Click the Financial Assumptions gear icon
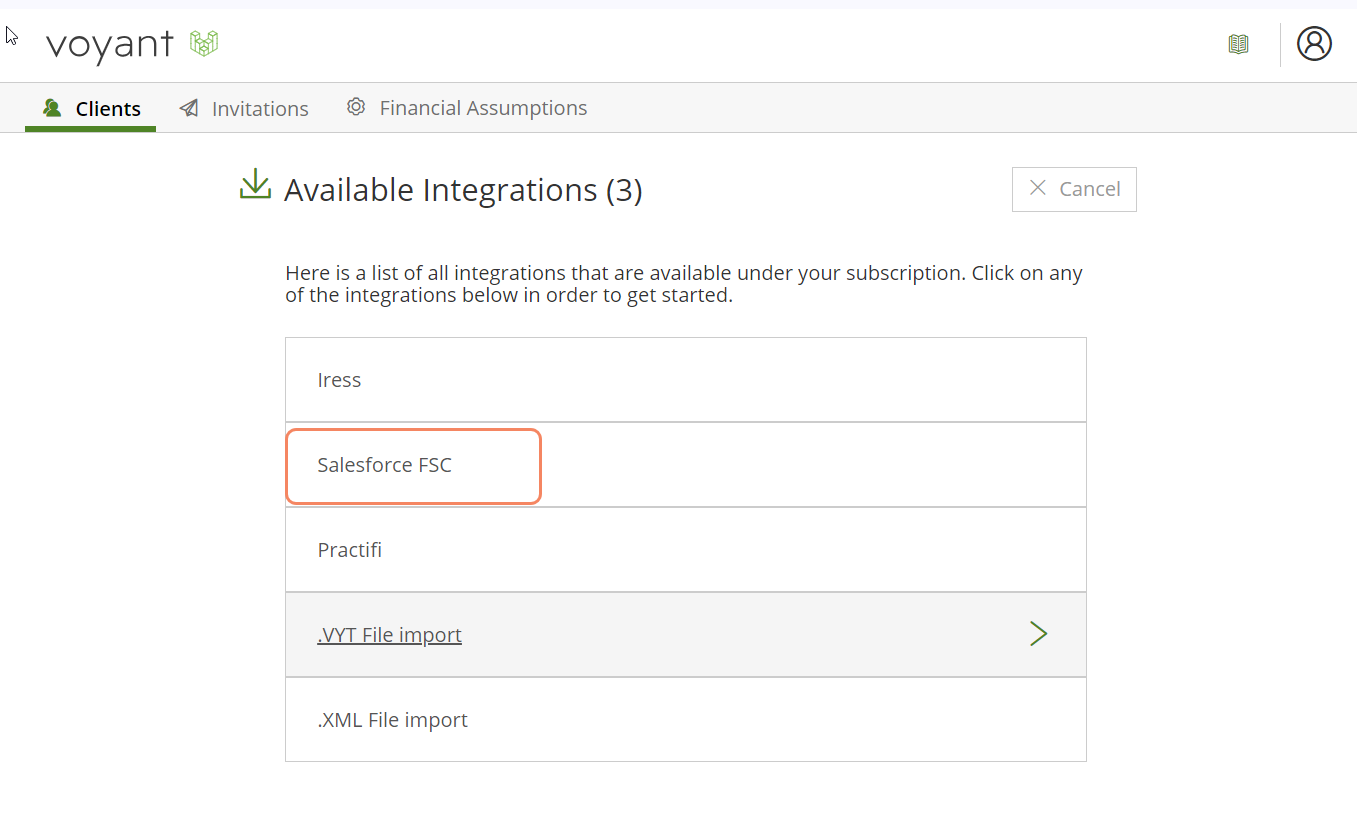Screen dimensions: 1357x819 355,107
